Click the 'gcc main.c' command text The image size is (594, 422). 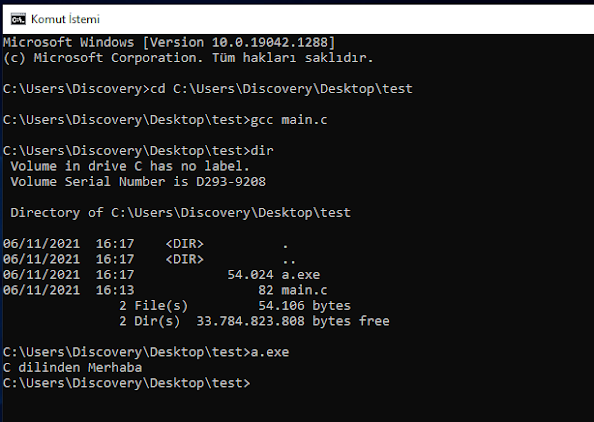[x=289, y=120]
